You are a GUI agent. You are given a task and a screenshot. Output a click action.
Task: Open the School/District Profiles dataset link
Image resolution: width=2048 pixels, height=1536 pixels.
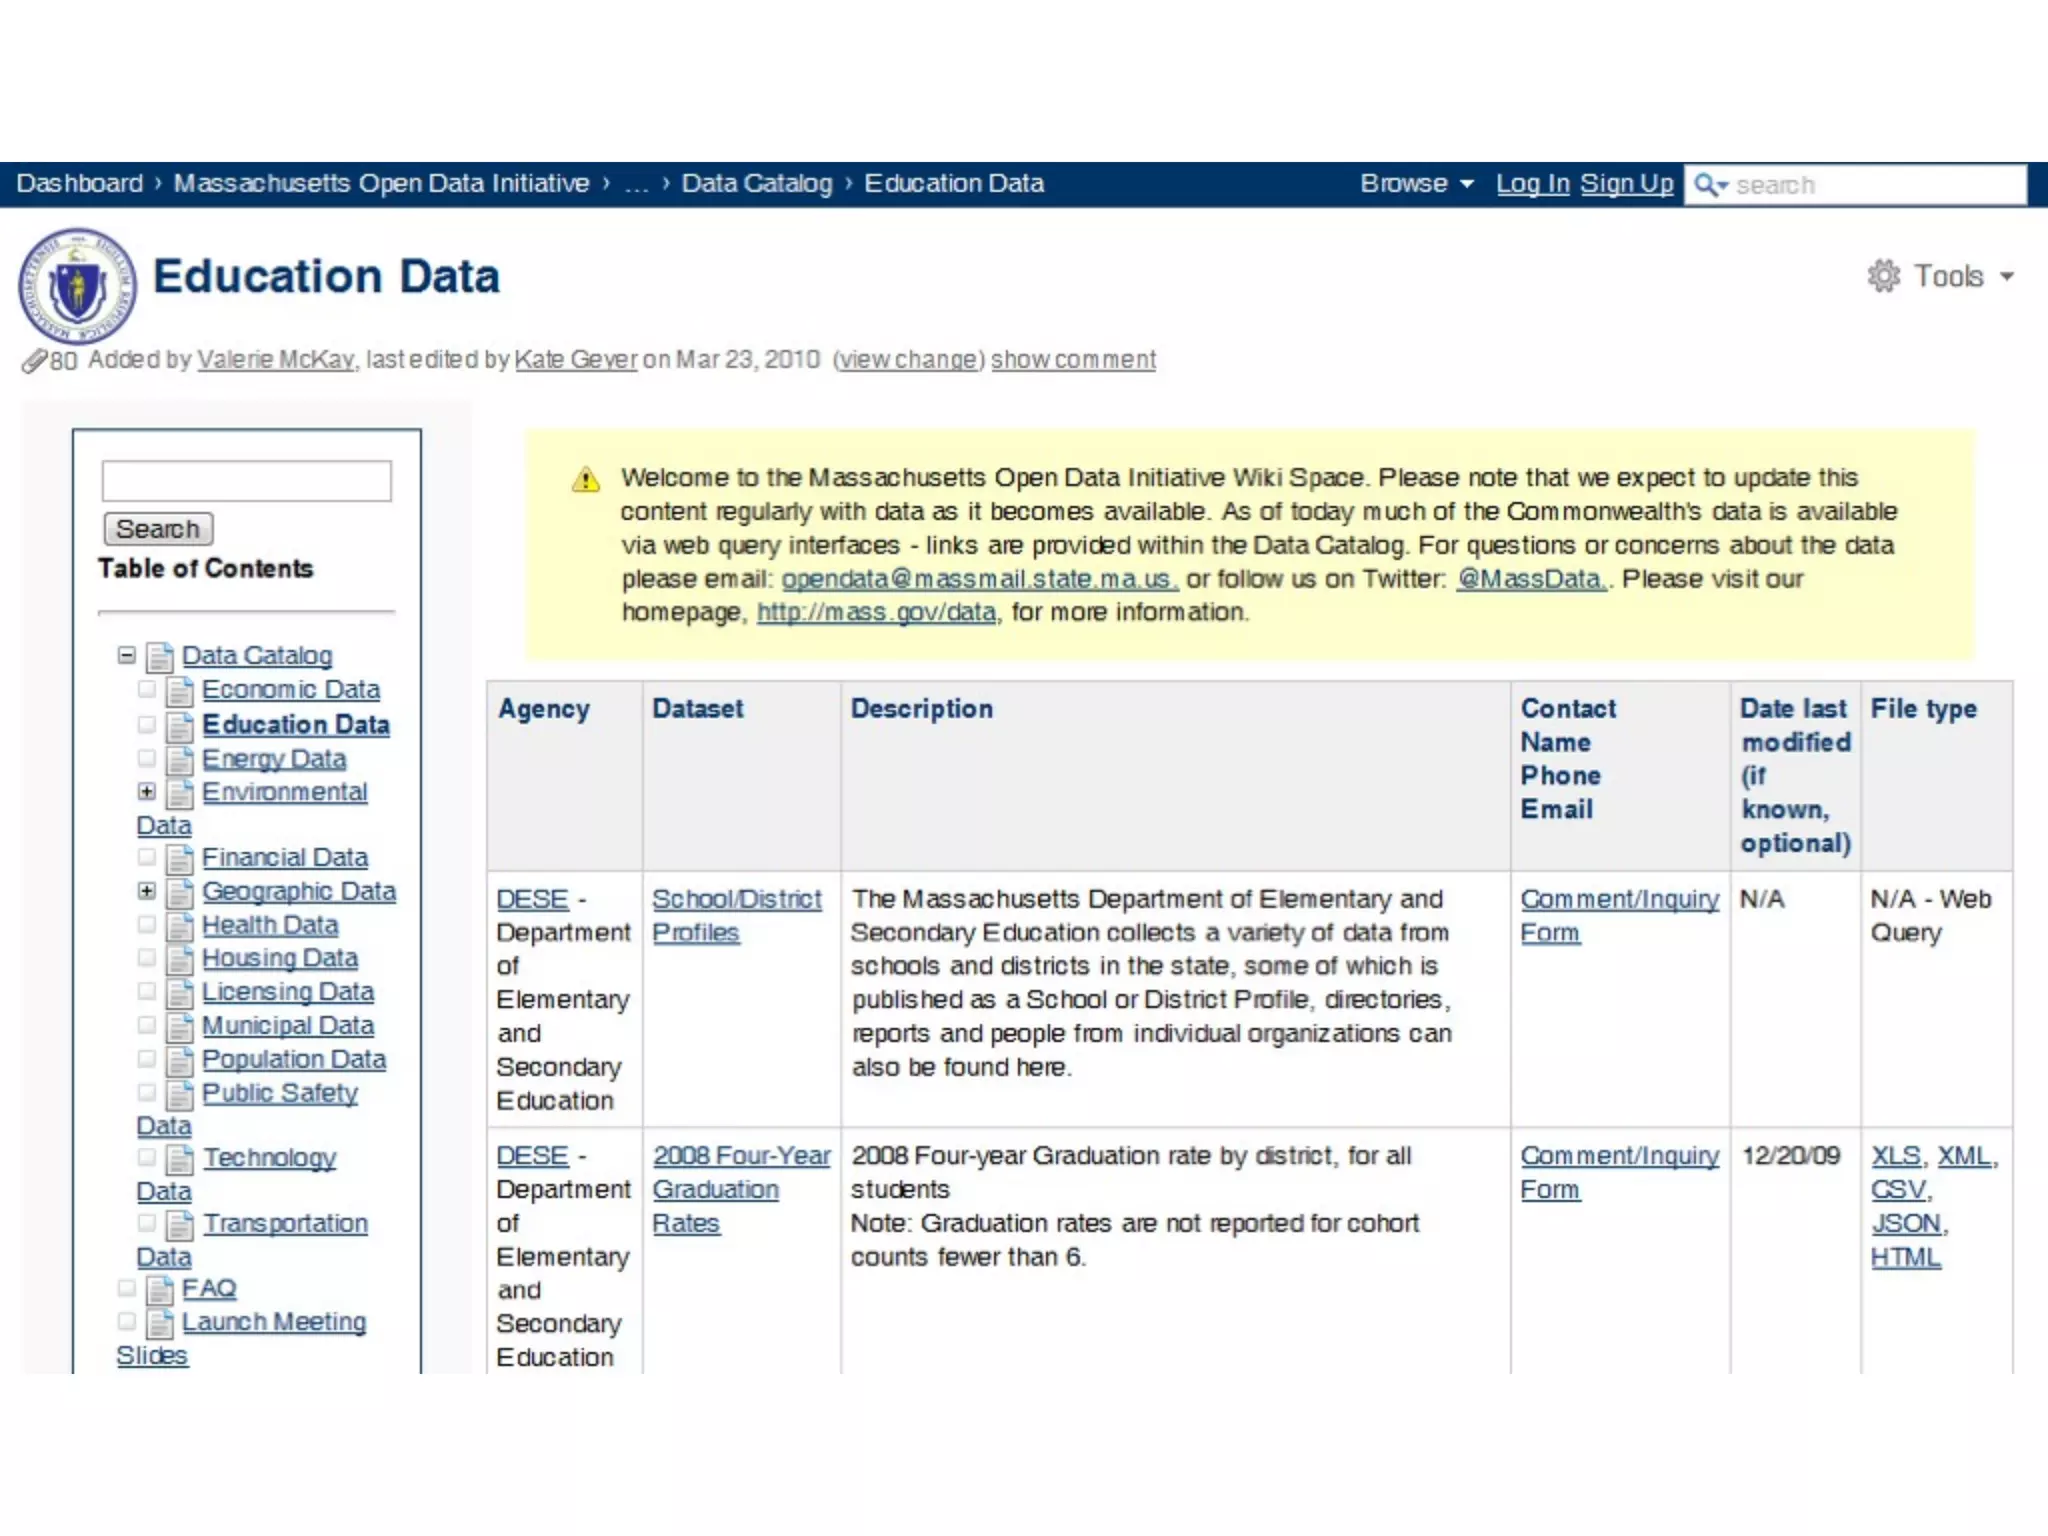(x=736, y=900)
